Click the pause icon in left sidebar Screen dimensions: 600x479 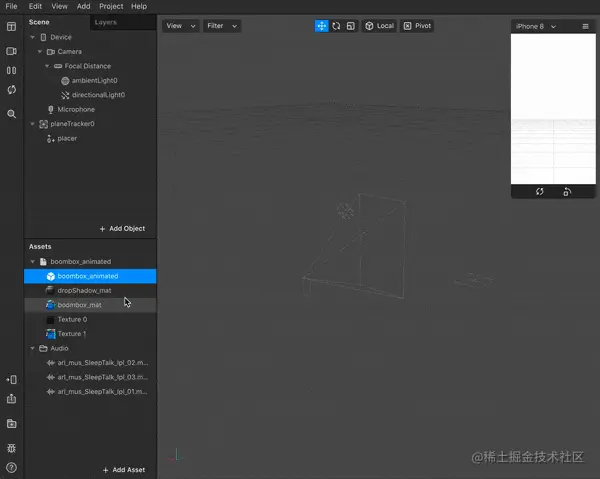(11, 70)
